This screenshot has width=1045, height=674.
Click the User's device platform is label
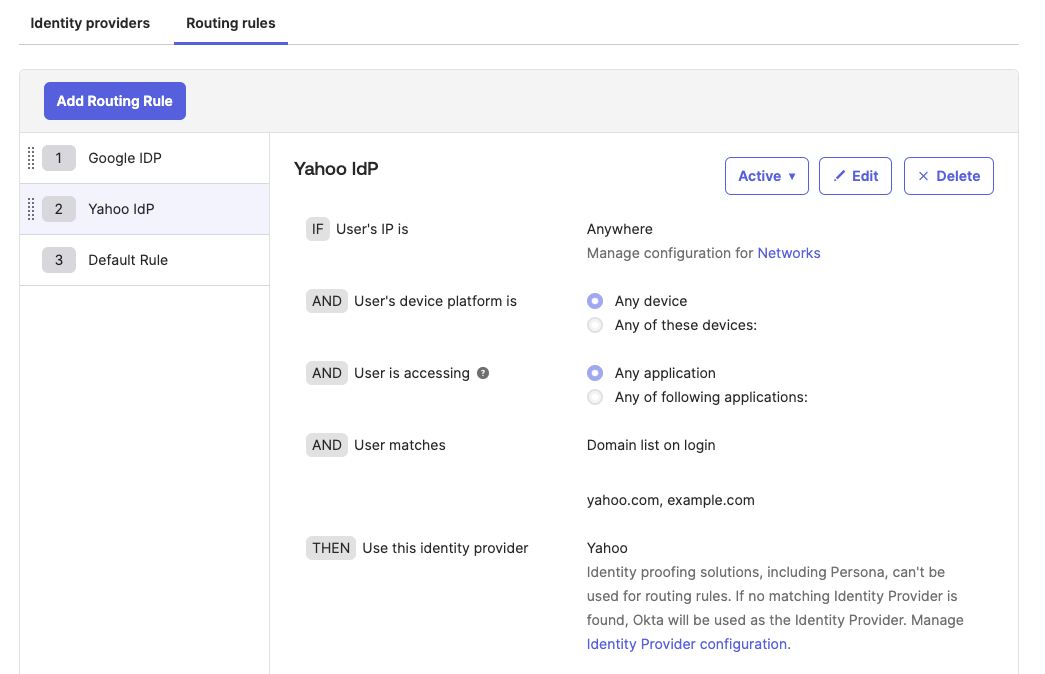point(435,301)
